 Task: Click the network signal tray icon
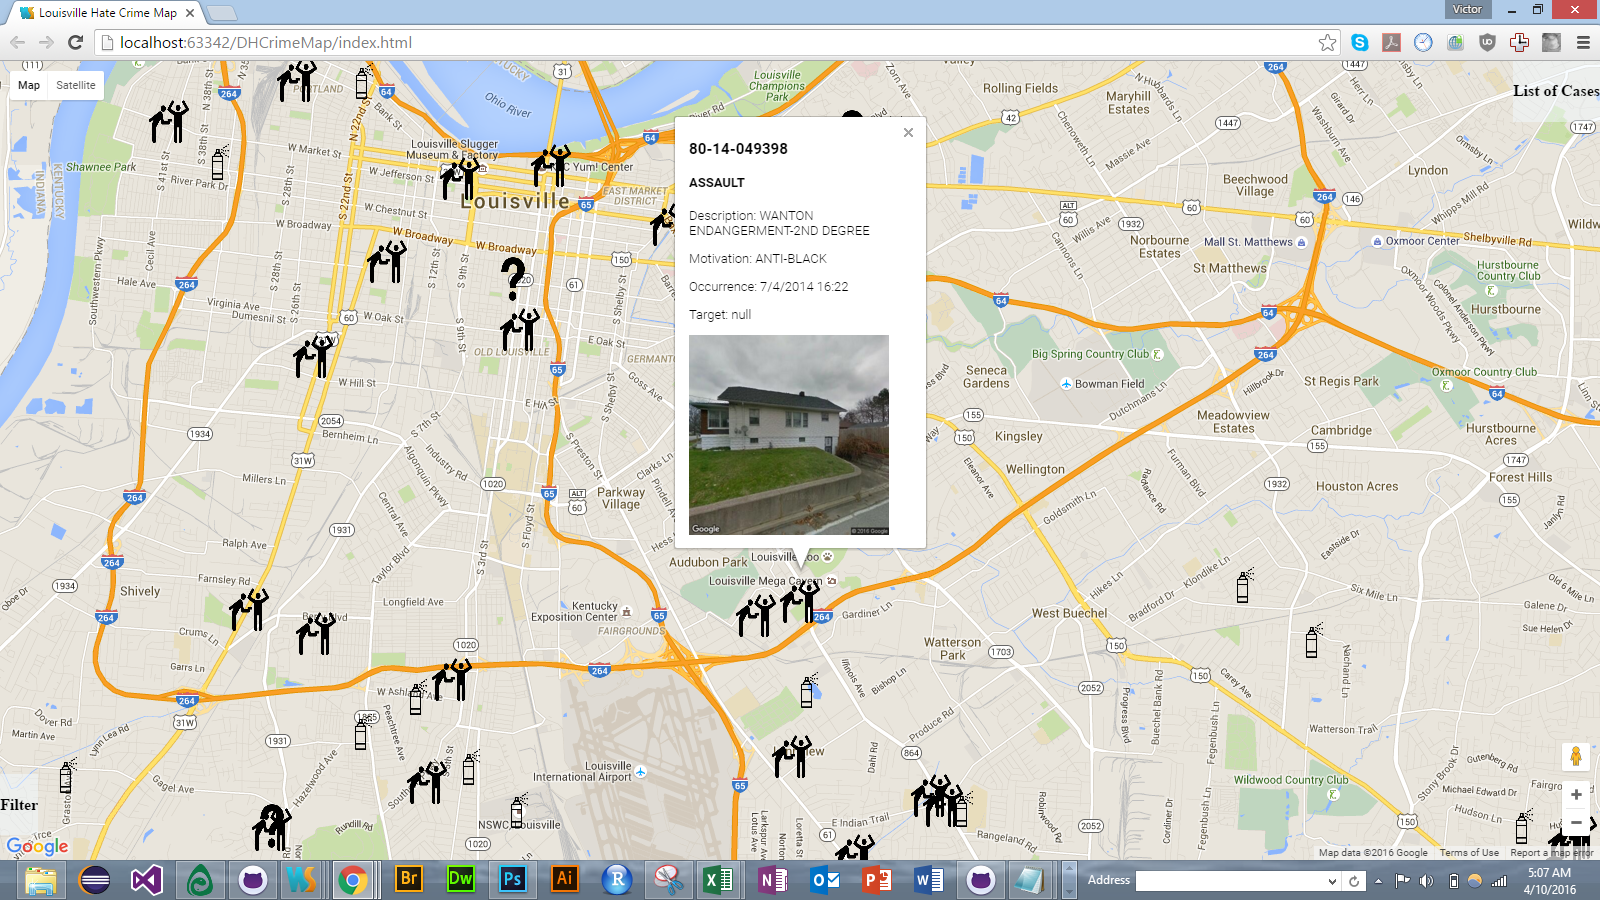[x=1498, y=881]
